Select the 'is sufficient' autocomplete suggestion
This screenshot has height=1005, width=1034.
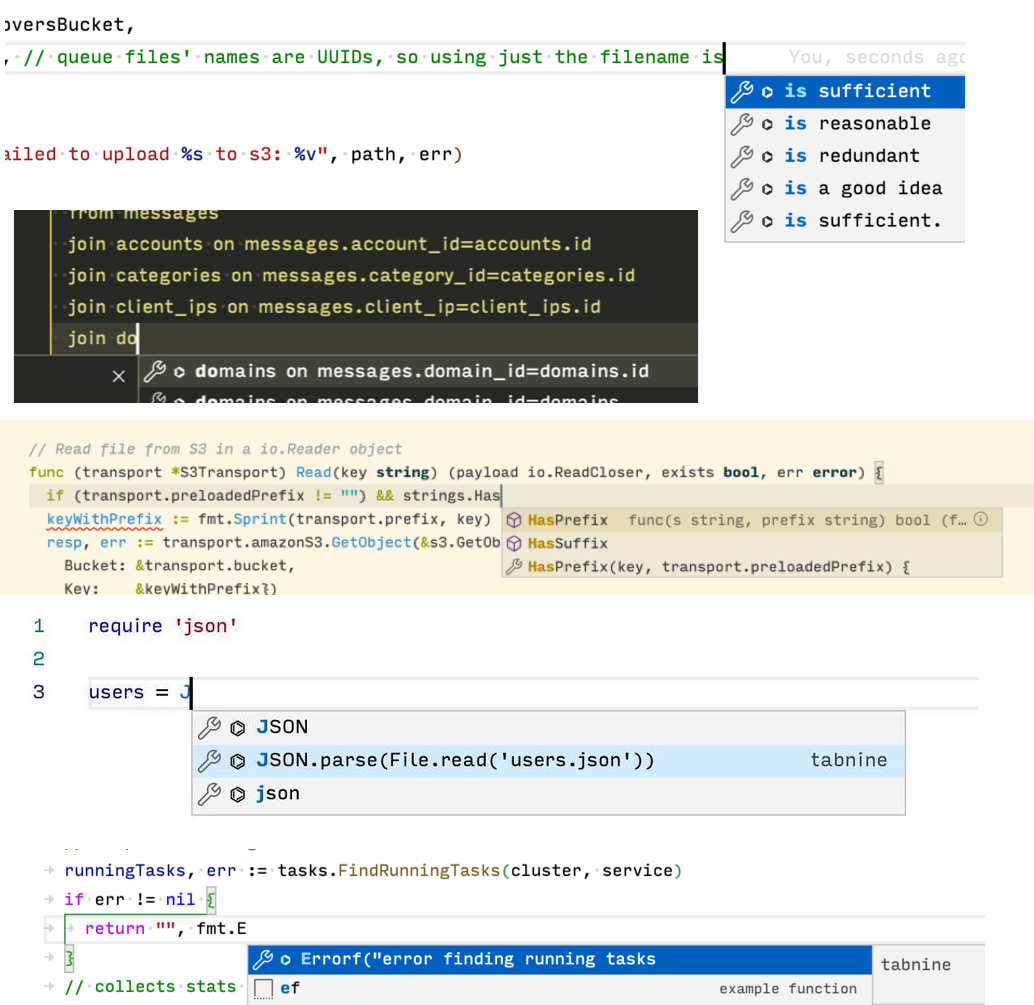[845, 92]
